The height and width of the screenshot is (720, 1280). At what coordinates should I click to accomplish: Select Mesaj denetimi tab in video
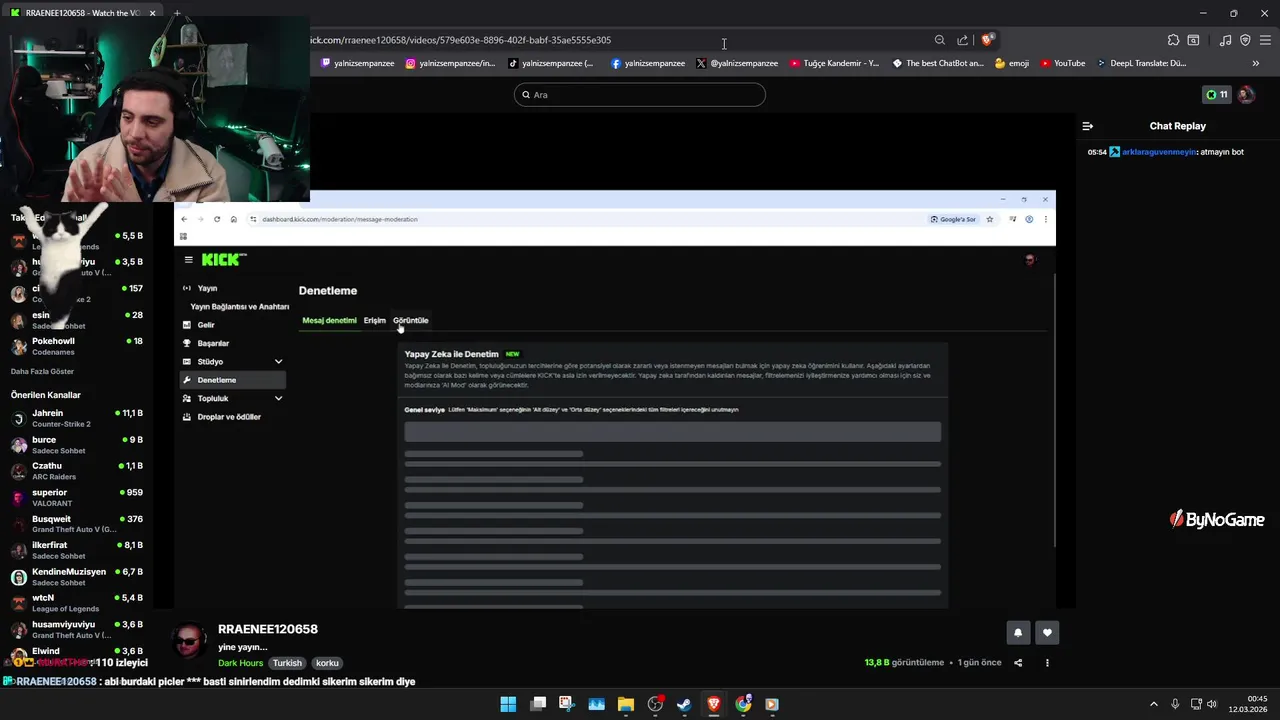[x=329, y=320]
